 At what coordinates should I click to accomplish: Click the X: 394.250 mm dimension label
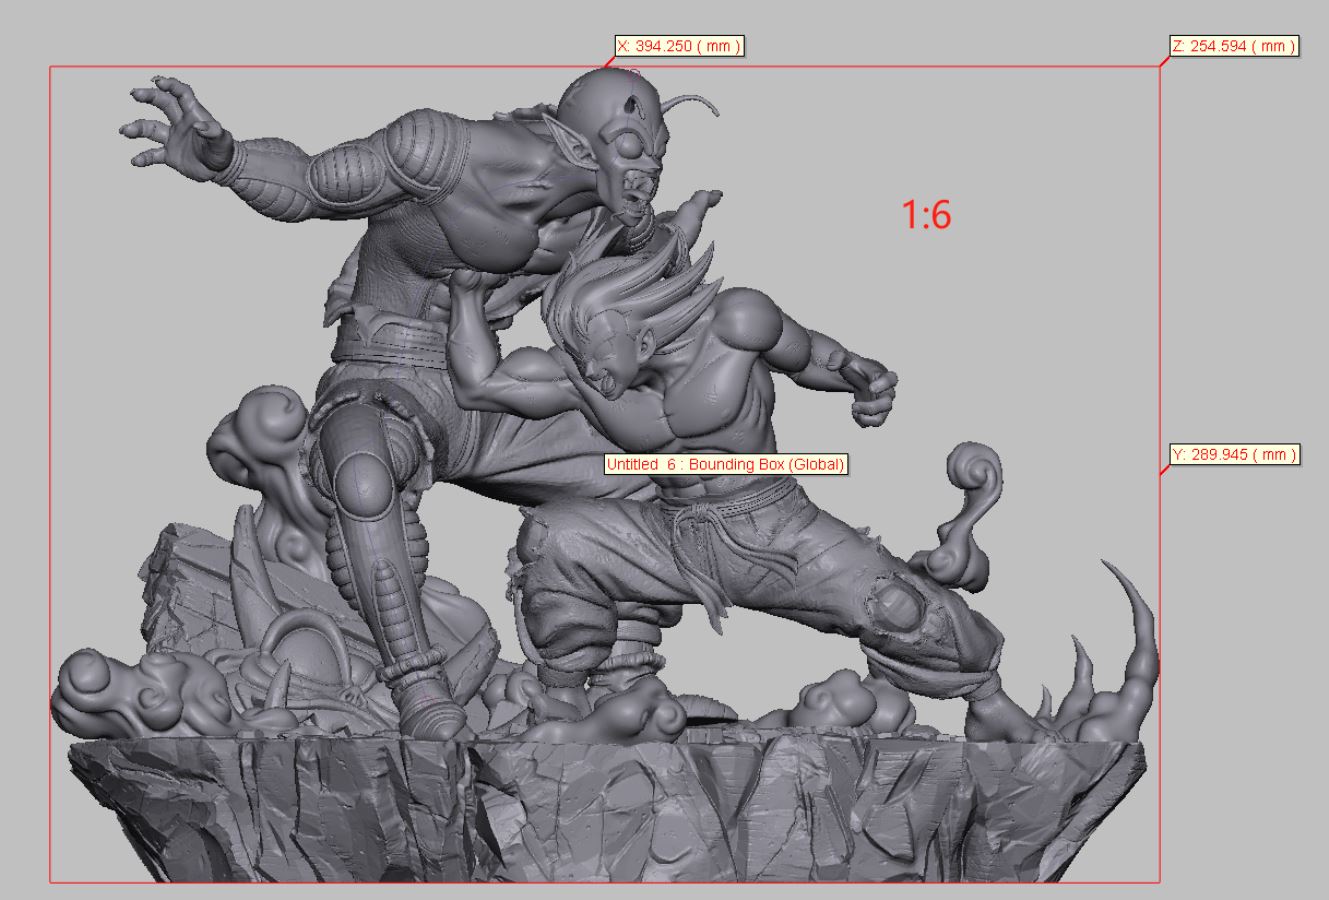tap(679, 46)
